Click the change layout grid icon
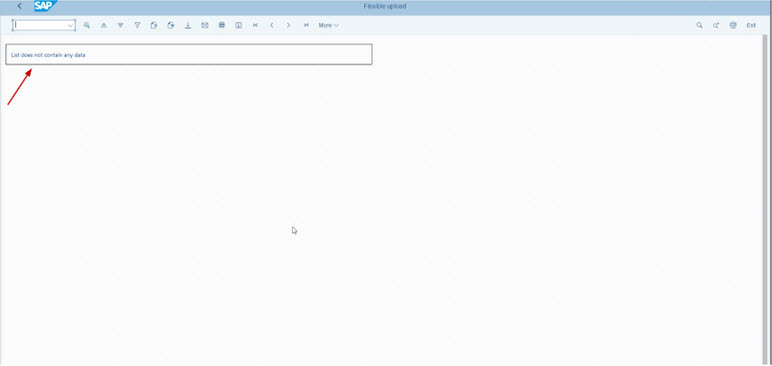772x366 pixels. pos(222,25)
